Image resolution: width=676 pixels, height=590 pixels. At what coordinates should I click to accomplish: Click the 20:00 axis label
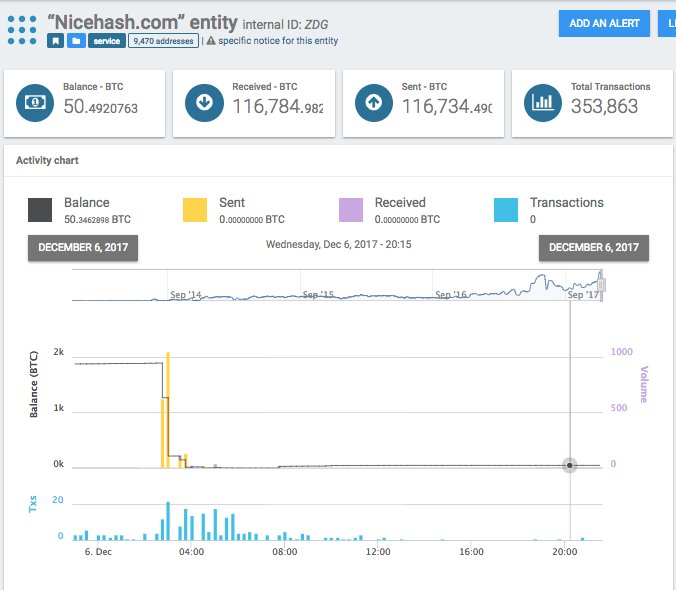coord(565,552)
